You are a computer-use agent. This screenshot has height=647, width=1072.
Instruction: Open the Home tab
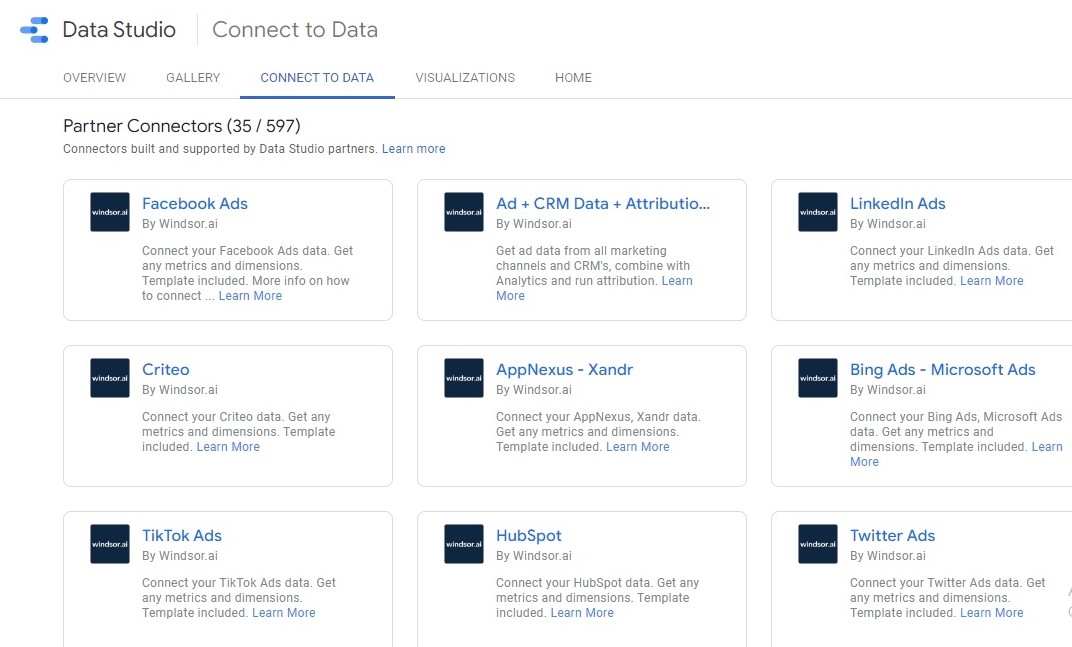573,78
